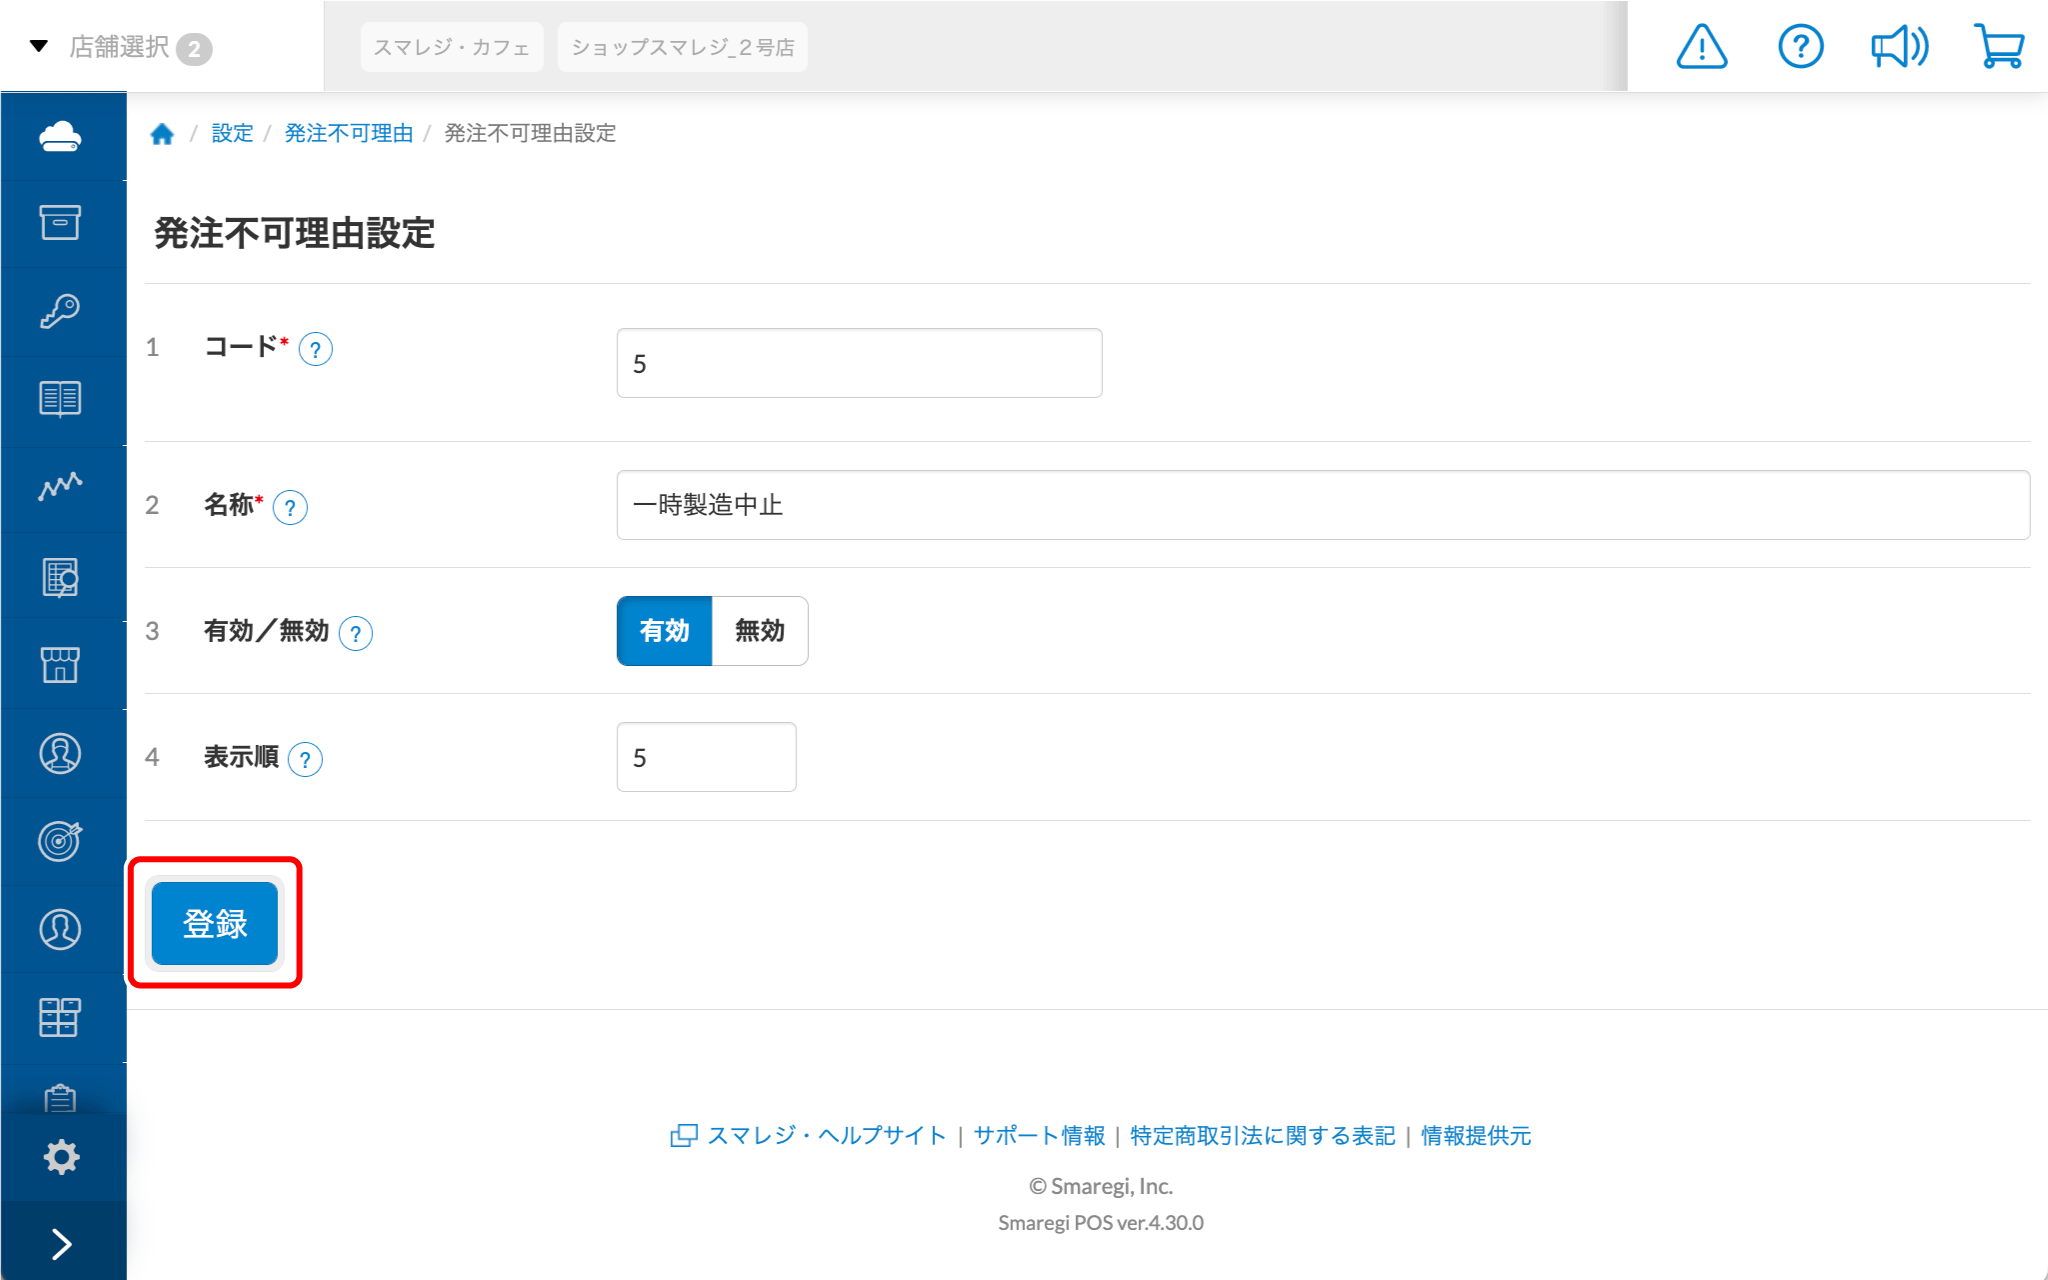Open 設定 breadcrumb link

[232, 133]
